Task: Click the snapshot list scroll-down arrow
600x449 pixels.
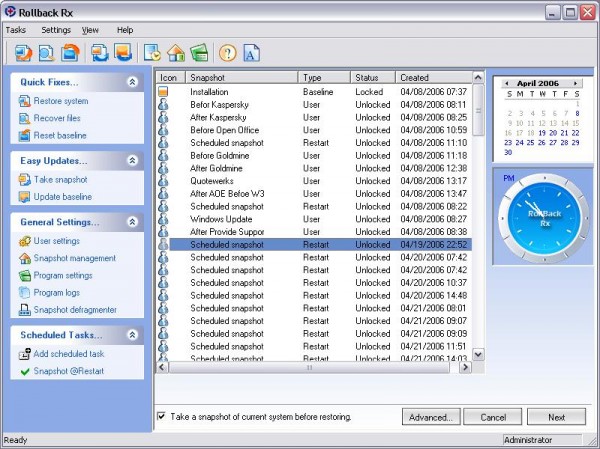Action: tap(478, 354)
